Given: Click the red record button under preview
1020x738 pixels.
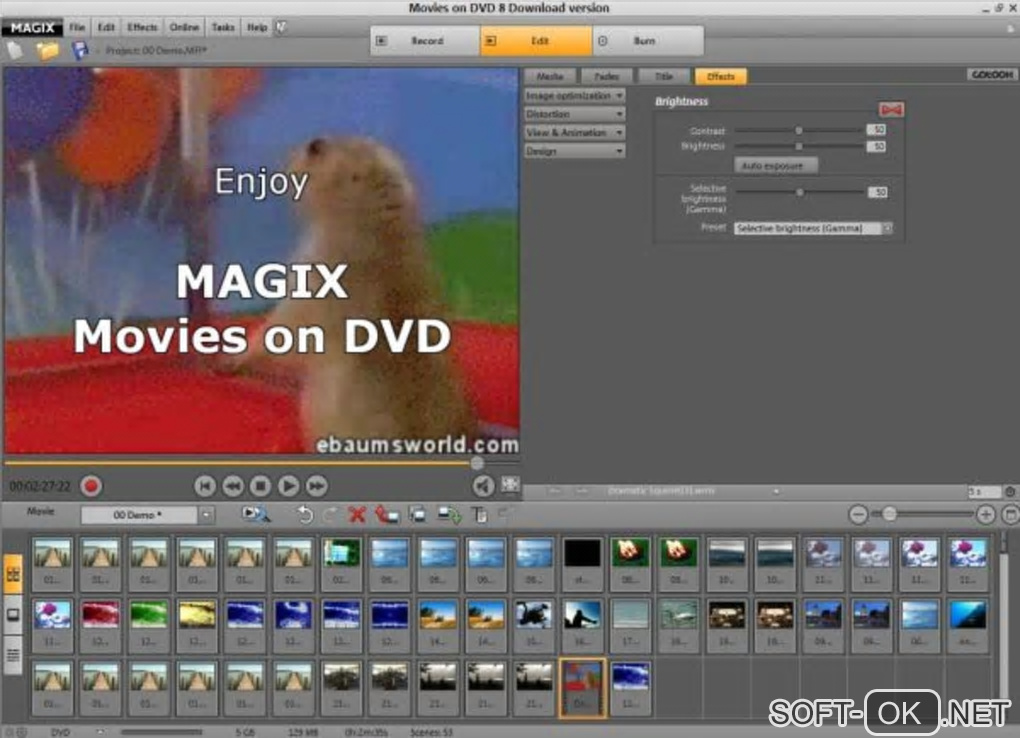Looking at the screenshot, I should pos(91,485).
